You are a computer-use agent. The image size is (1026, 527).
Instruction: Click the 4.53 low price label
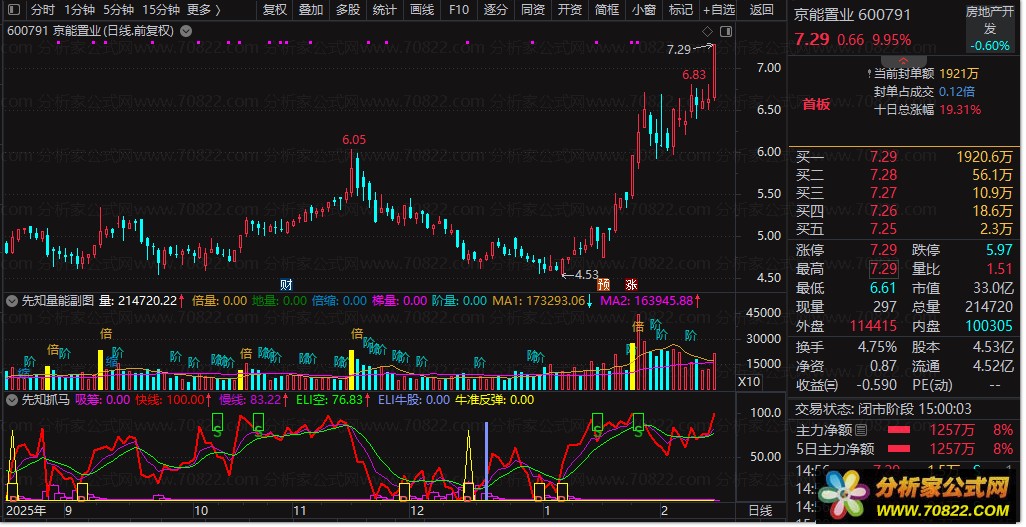[587, 274]
